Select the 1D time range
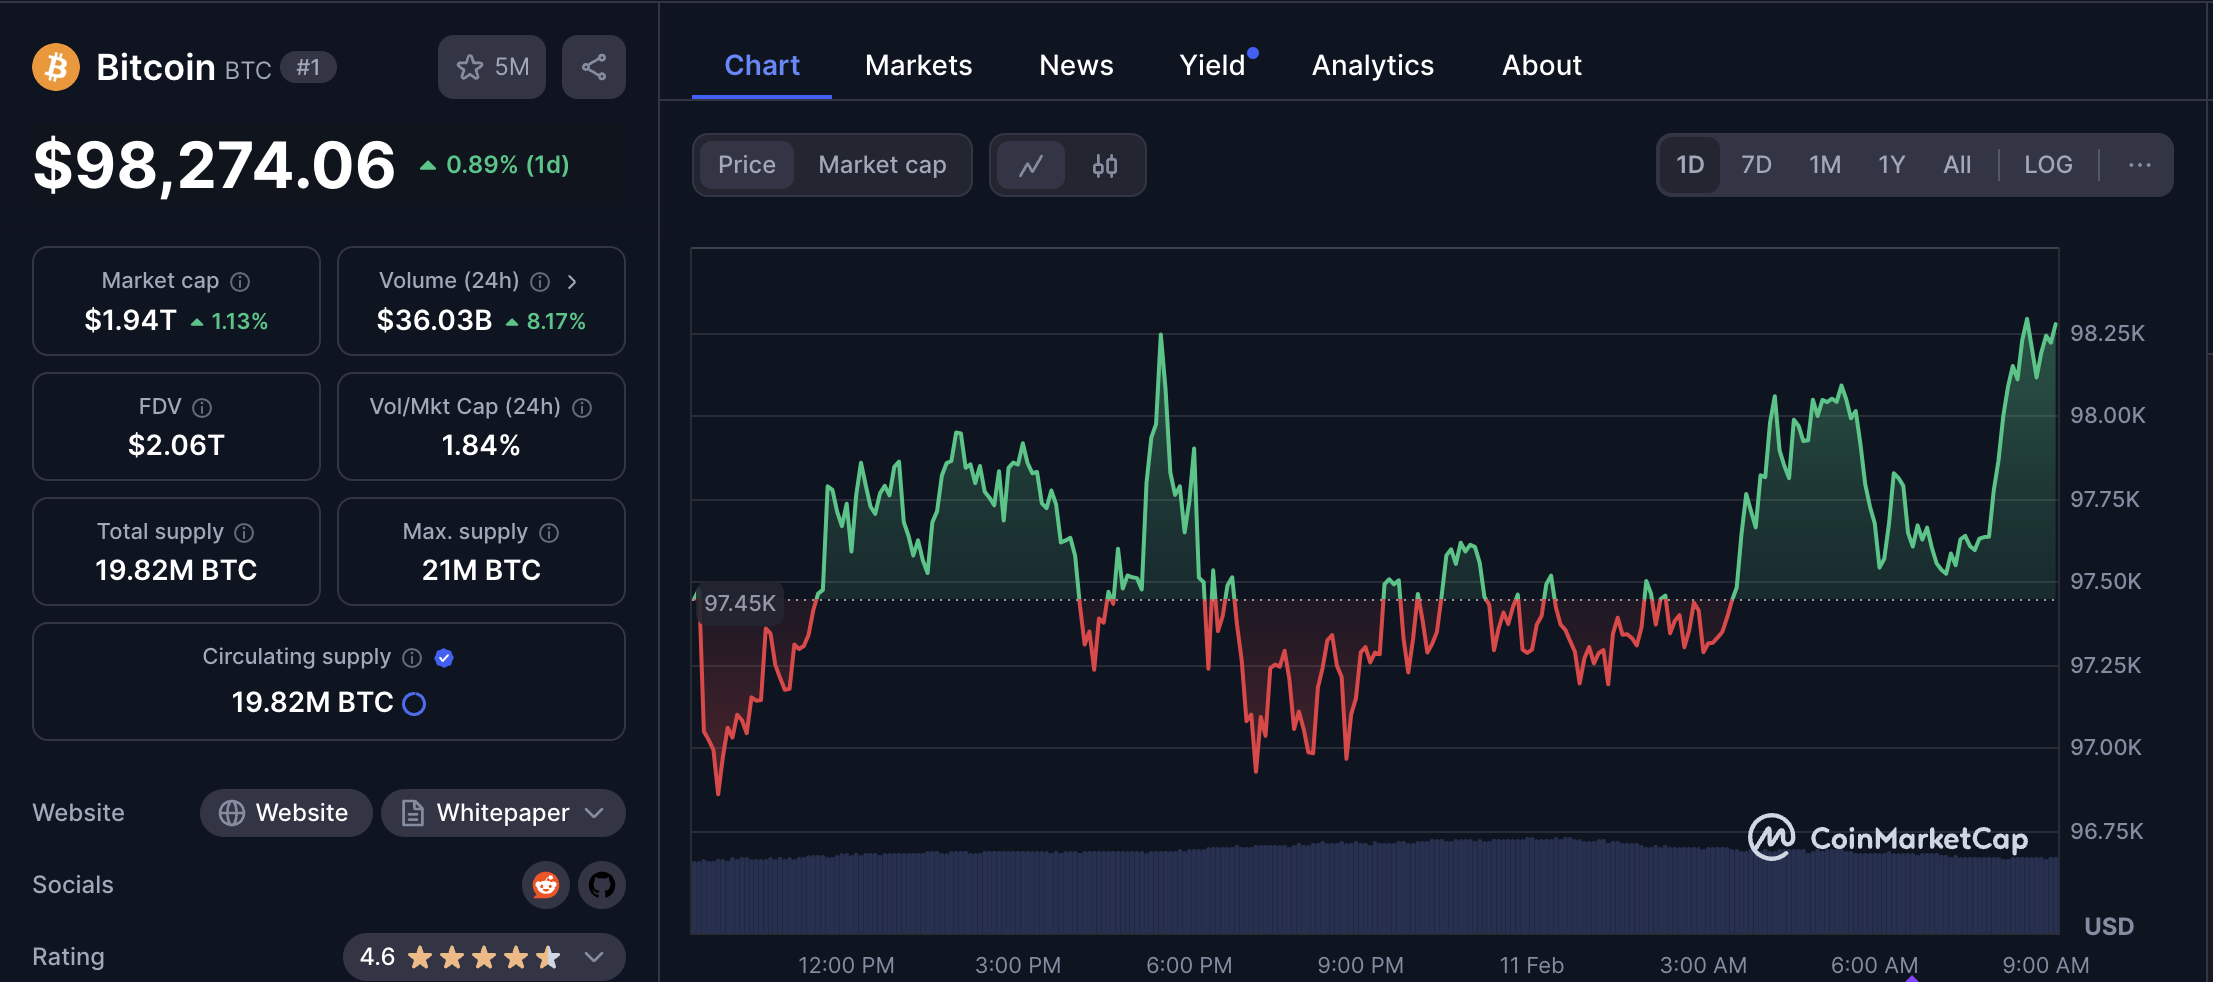The width and height of the screenshot is (2213, 982). (x=1690, y=165)
